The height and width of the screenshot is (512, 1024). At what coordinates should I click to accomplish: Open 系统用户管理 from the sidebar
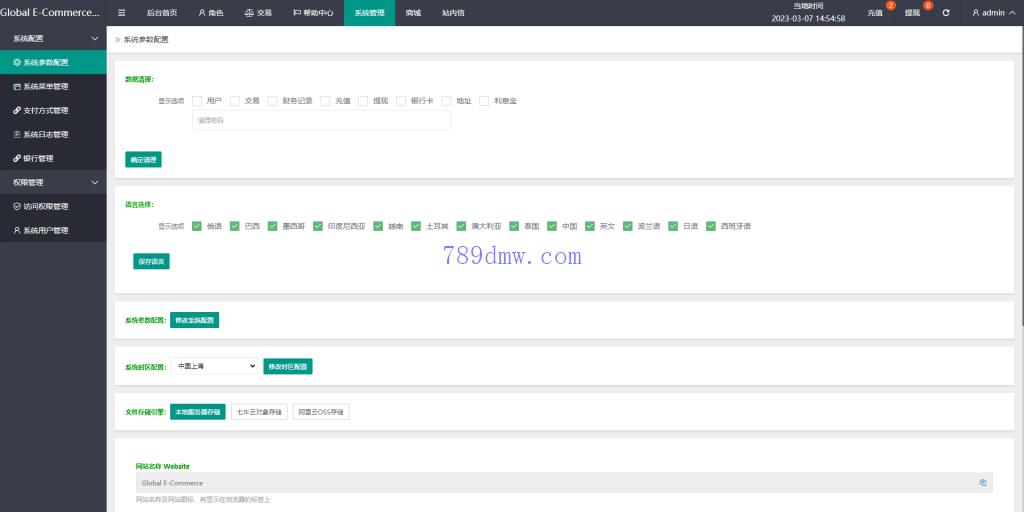pyautogui.click(x=45, y=230)
